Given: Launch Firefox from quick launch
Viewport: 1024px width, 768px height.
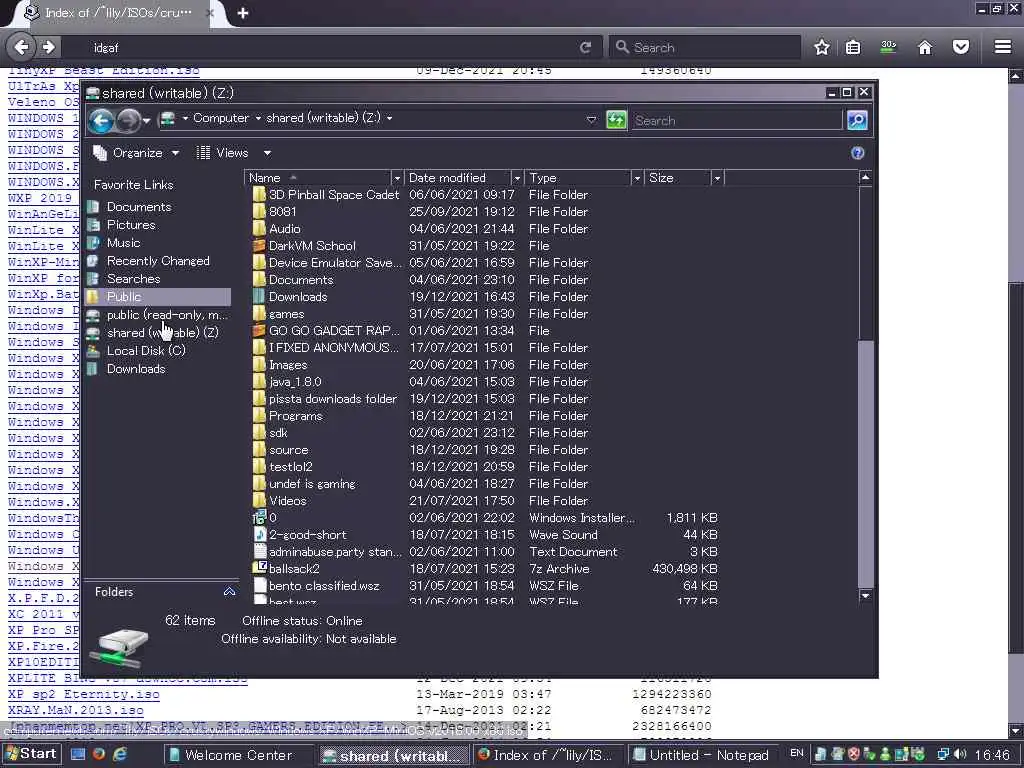Looking at the screenshot, I should click(x=99, y=754).
